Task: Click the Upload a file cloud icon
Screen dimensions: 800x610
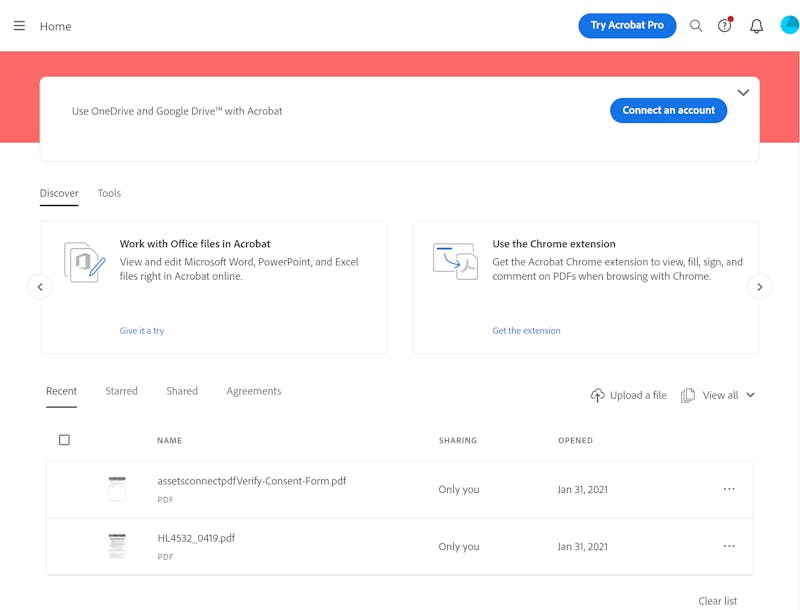Action: click(x=597, y=395)
